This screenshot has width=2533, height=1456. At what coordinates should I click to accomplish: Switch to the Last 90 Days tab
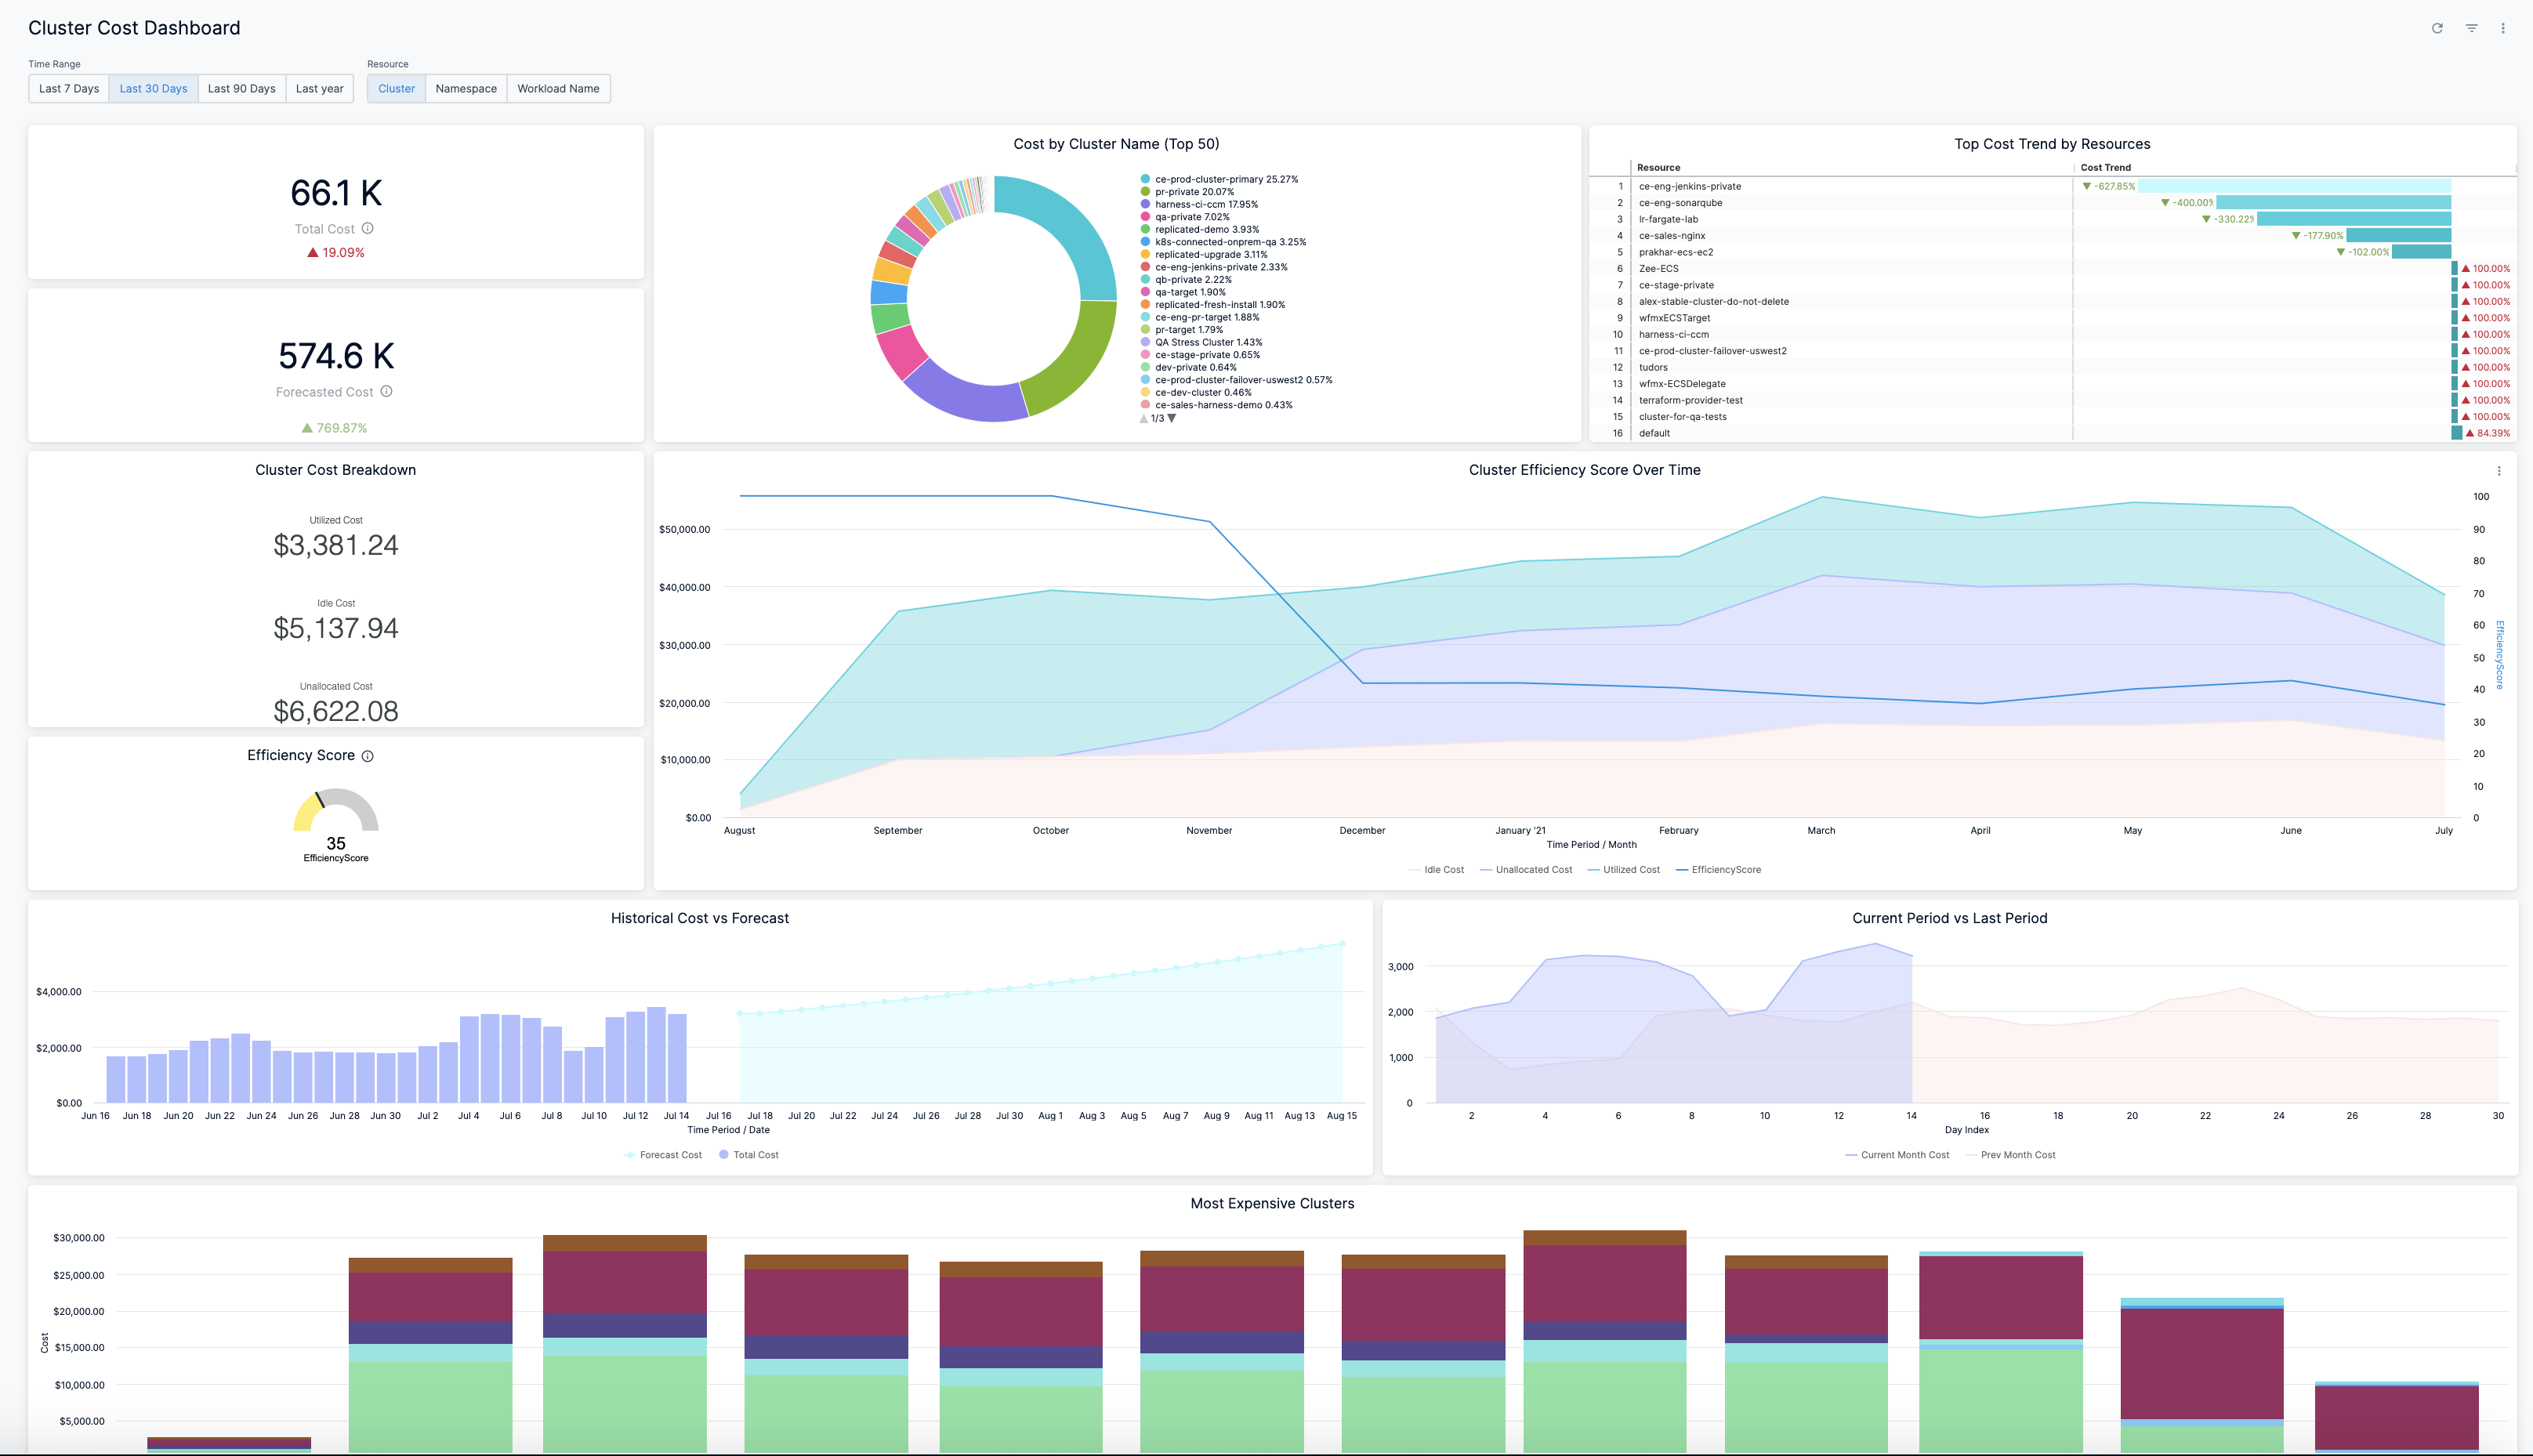click(x=241, y=88)
